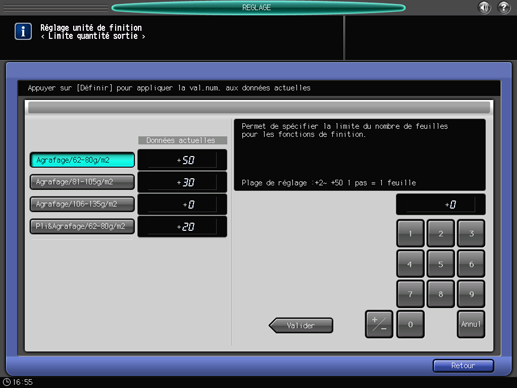Select Agrafage/62-80g/m2 item

[82, 160]
